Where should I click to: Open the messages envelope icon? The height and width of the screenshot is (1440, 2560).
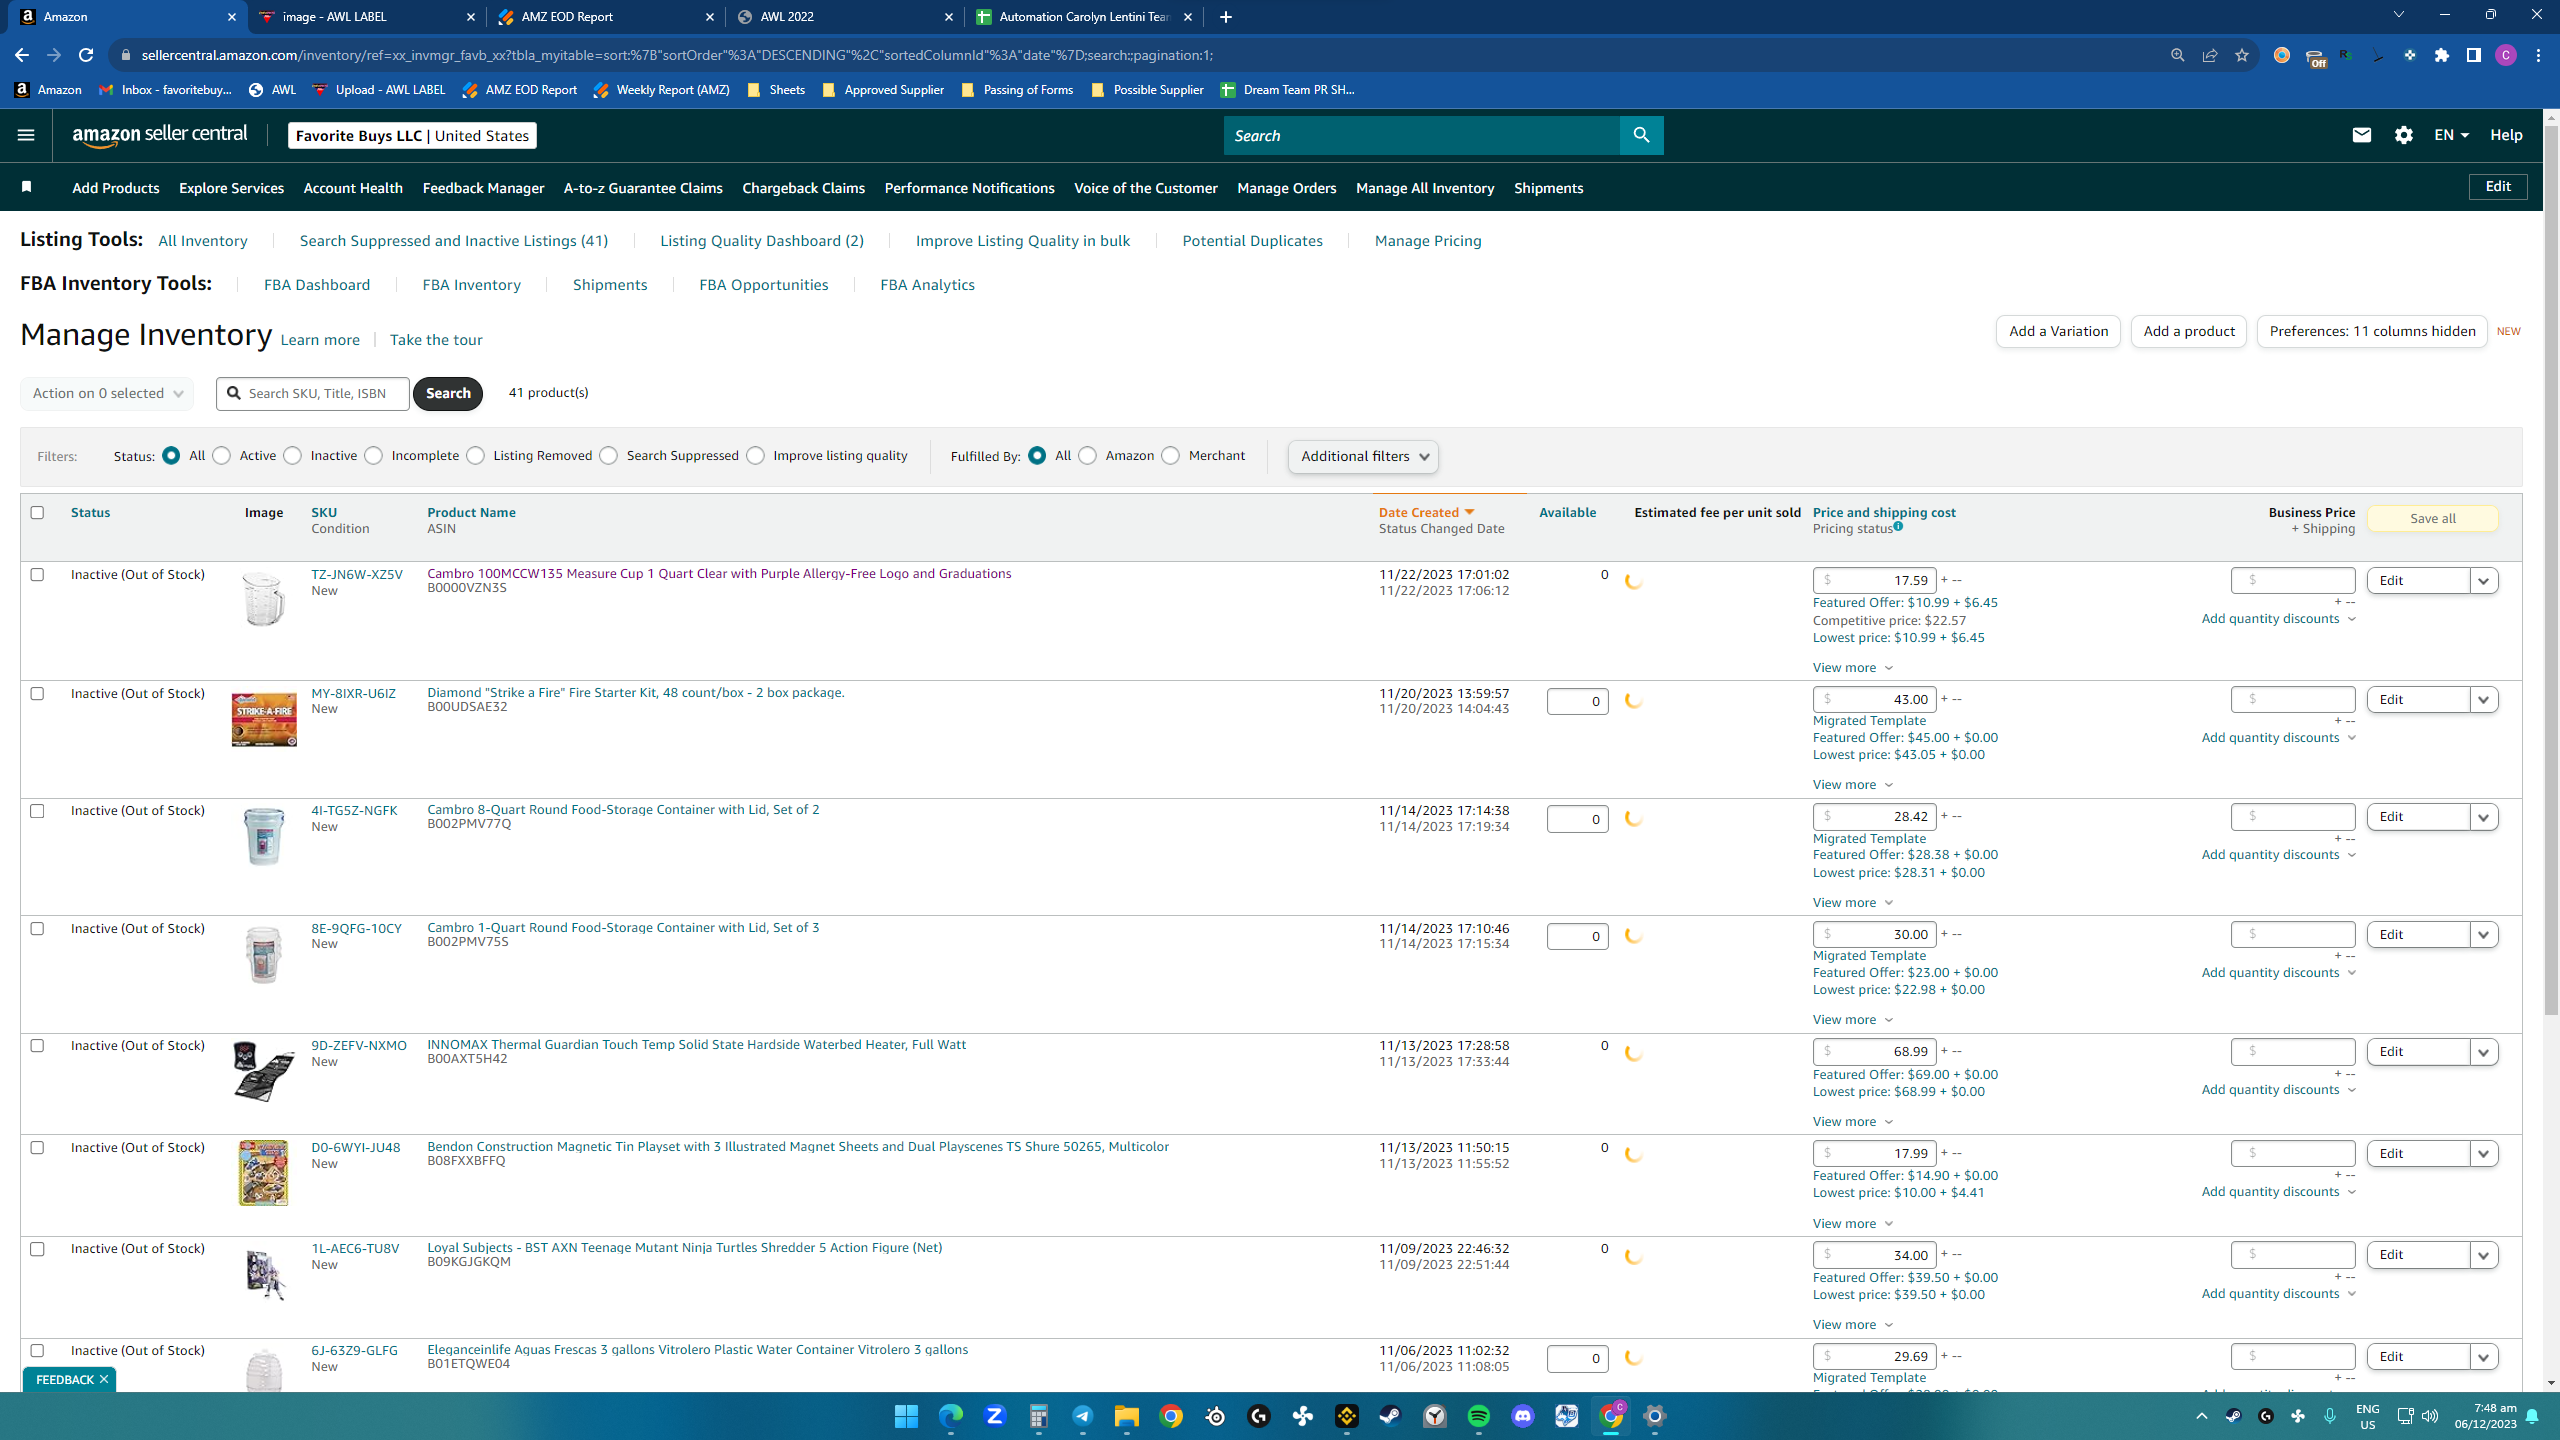pyautogui.click(x=2362, y=135)
